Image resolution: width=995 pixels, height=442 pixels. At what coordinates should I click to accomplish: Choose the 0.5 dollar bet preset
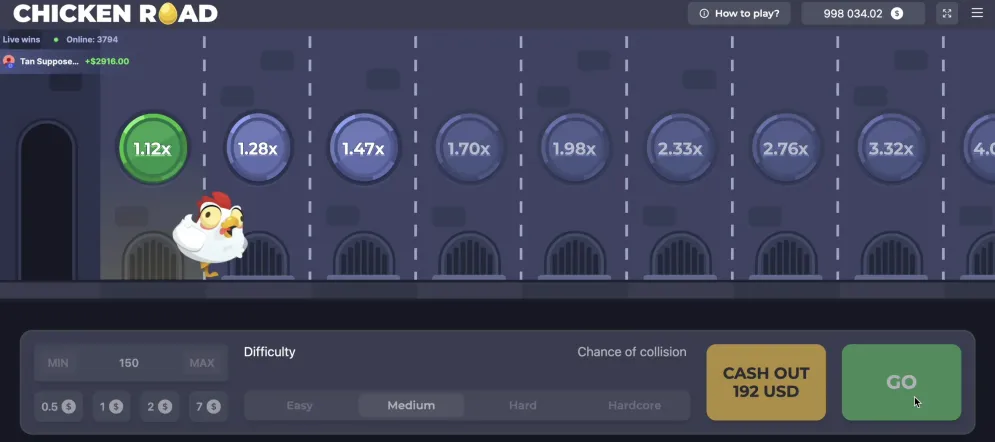coord(58,406)
